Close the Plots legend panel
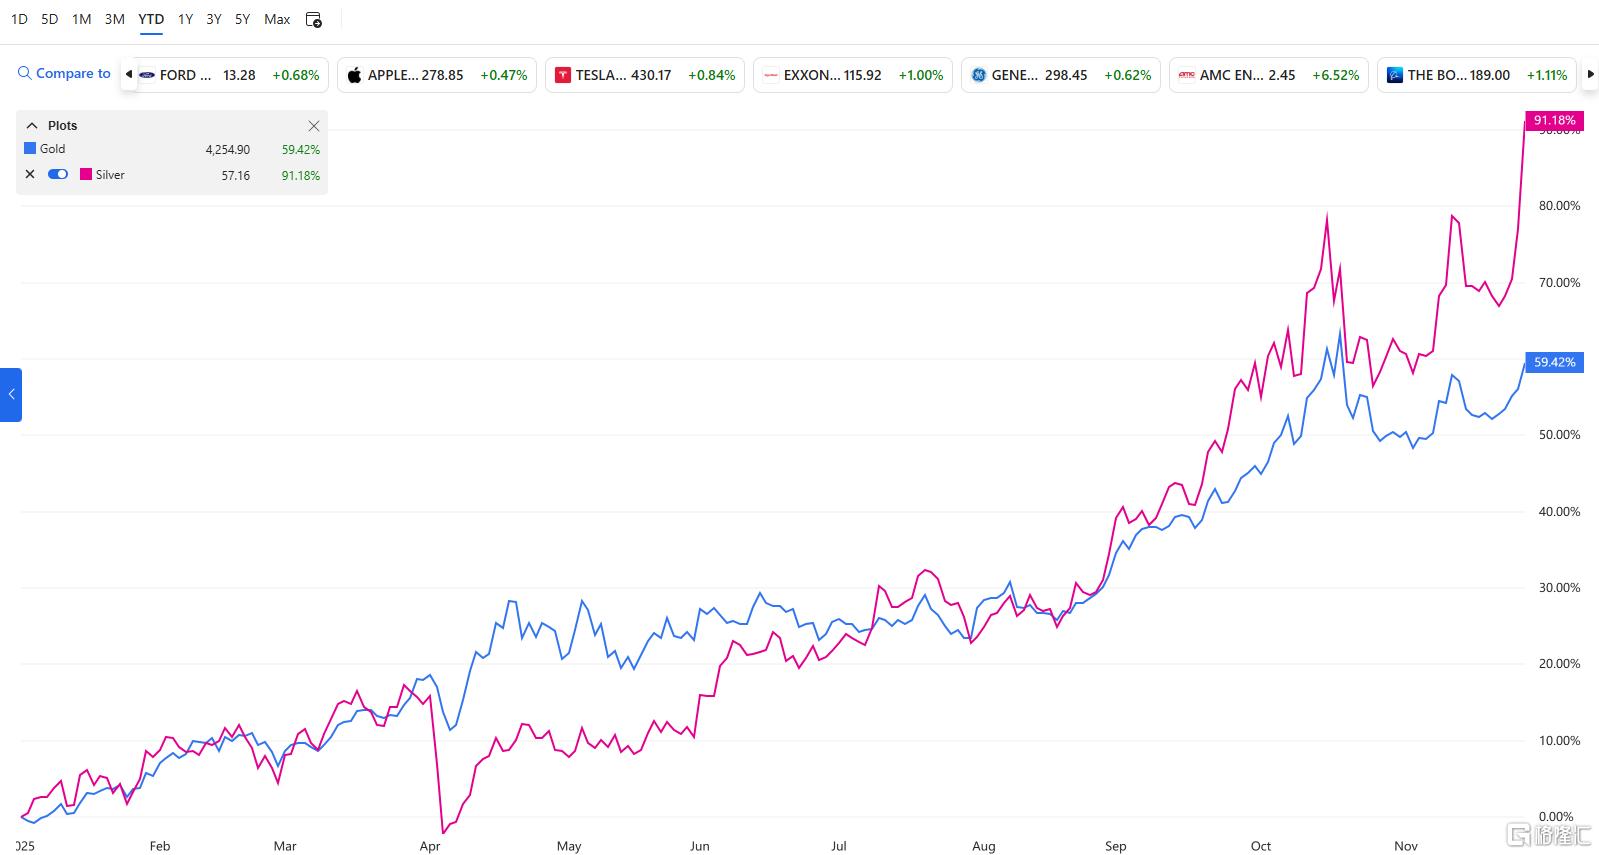Viewport: 1599px width, 855px height. [313, 126]
